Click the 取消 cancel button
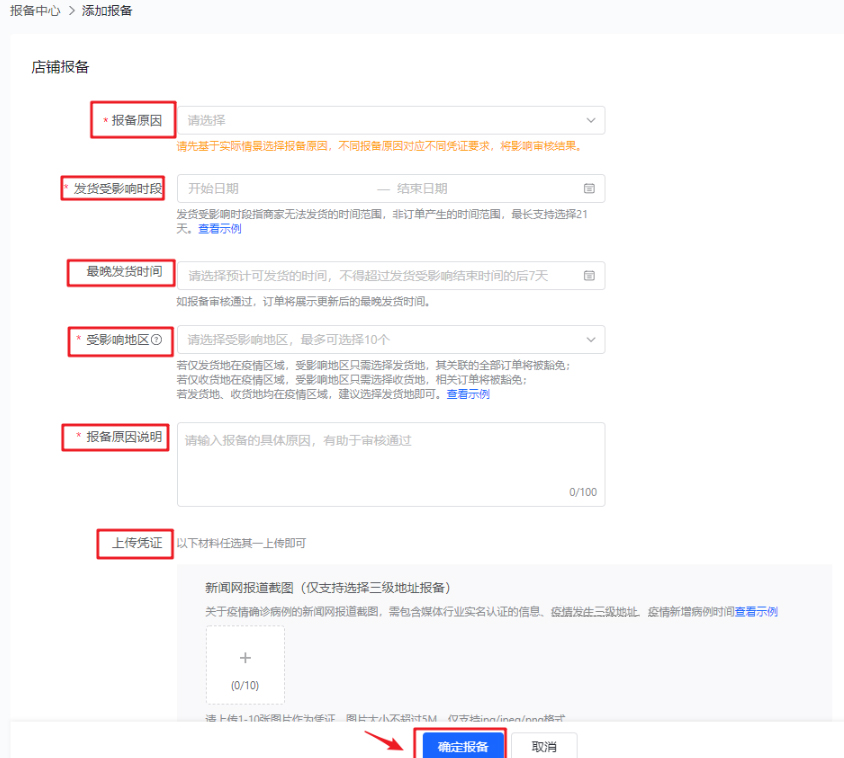This screenshot has width=844, height=758. point(544,745)
